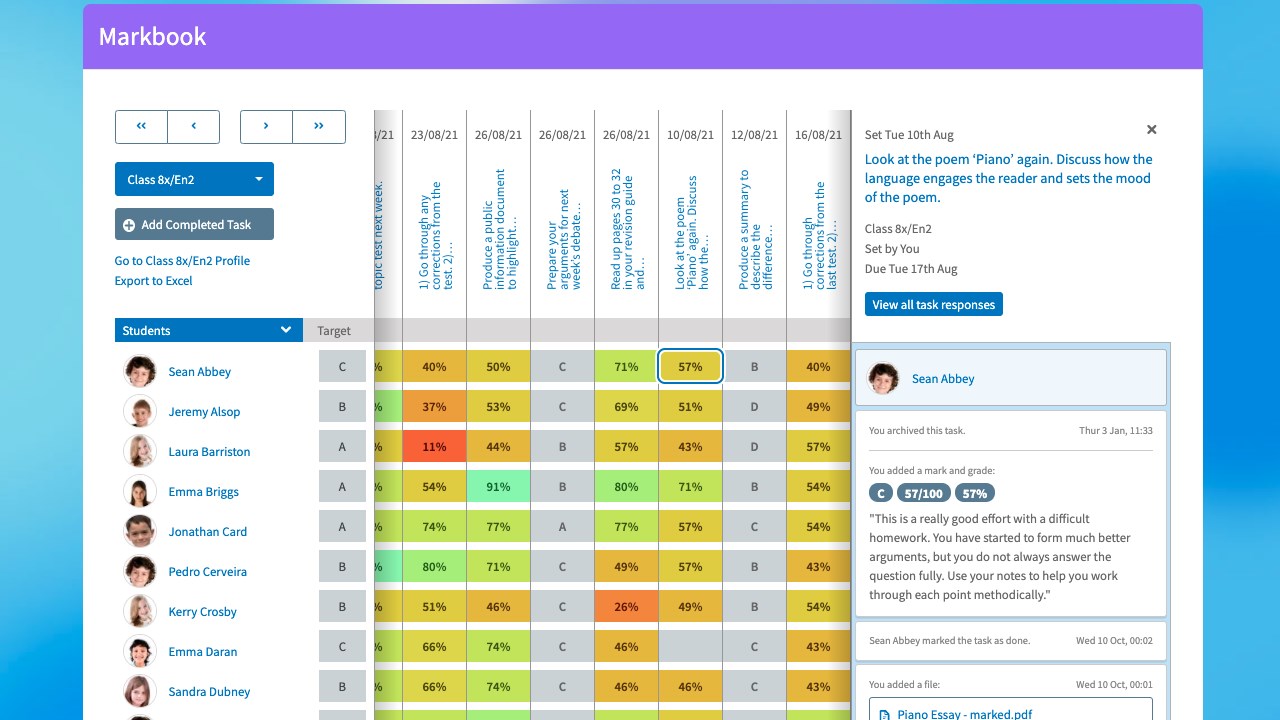Click Jonathan Card's avatar
The image size is (1280, 720).
tap(140, 531)
